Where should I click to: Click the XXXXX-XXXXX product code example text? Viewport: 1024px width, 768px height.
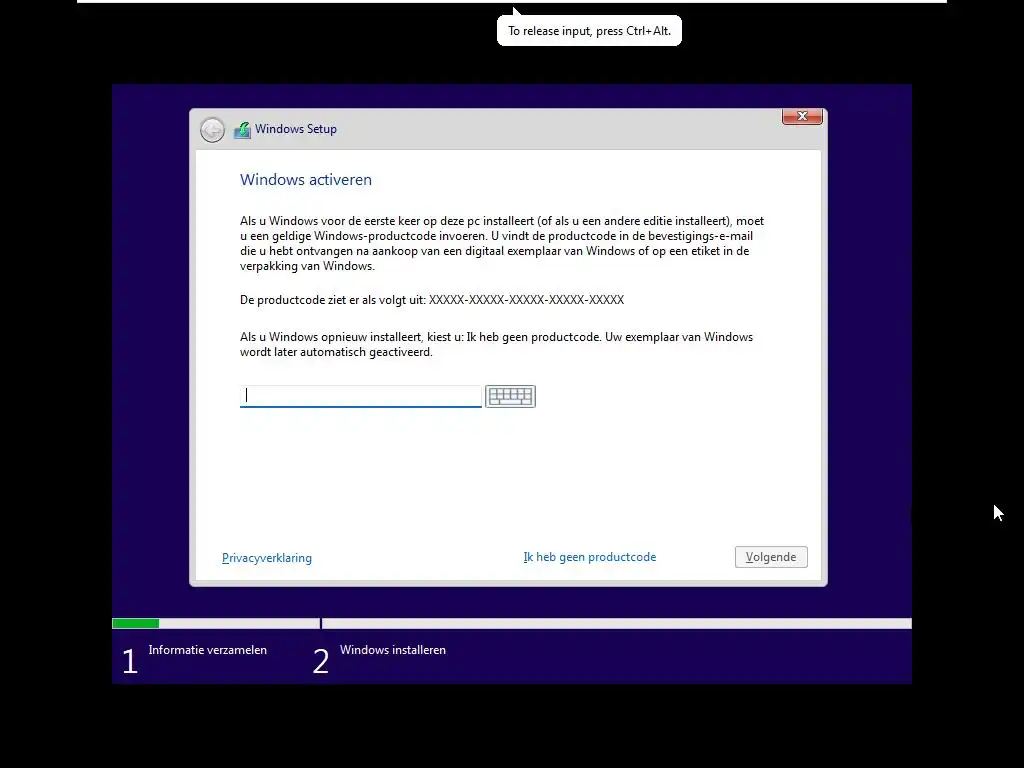(526, 300)
